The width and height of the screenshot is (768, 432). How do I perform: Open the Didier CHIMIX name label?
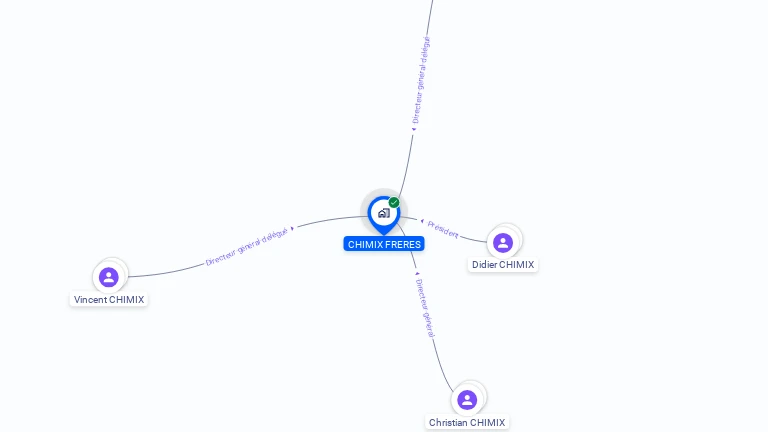pyautogui.click(x=503, y=264)
